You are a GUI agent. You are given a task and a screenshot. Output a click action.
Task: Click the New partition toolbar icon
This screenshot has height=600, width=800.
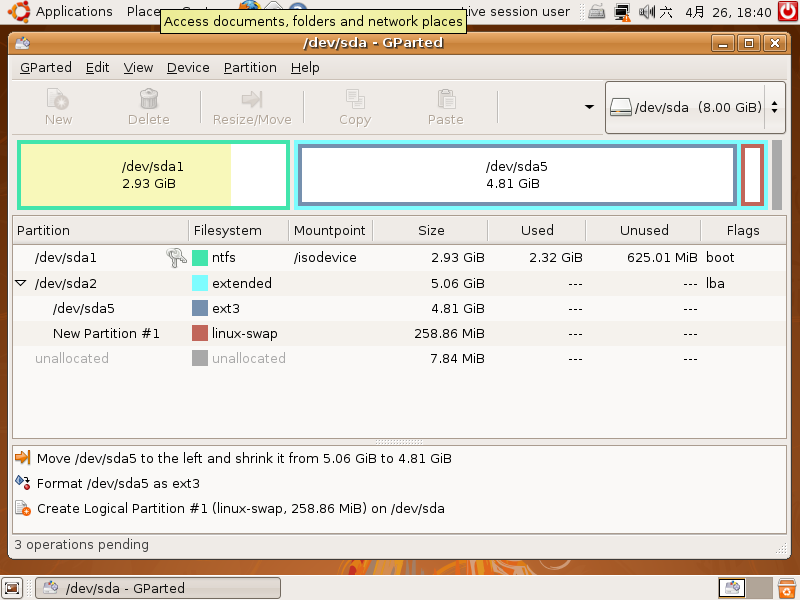point(58,99)
